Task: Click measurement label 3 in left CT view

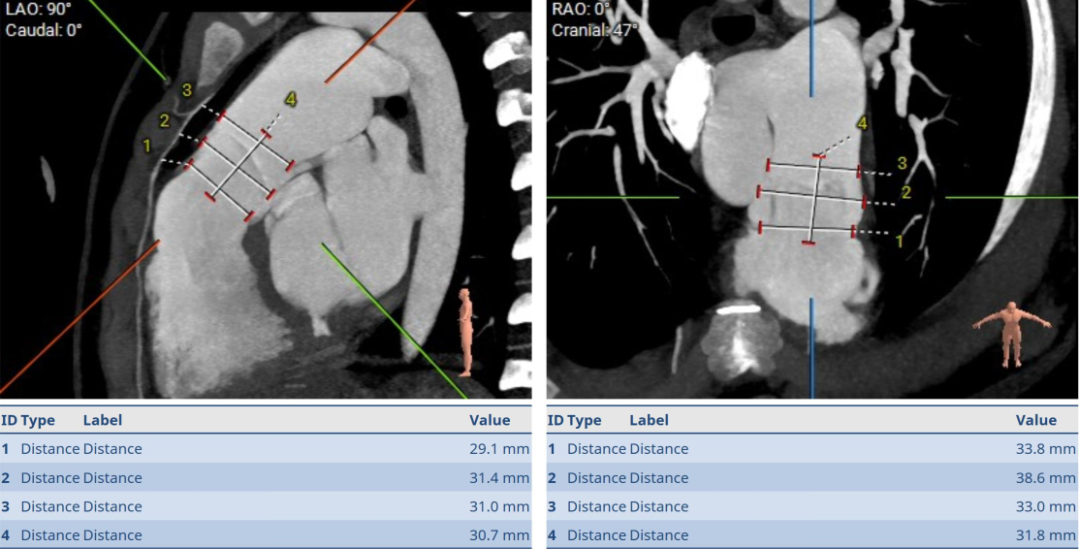Action: tap(187, 90)
